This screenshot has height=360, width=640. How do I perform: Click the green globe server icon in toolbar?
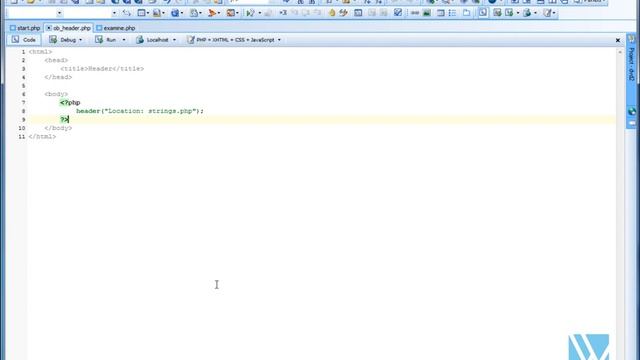527,13
